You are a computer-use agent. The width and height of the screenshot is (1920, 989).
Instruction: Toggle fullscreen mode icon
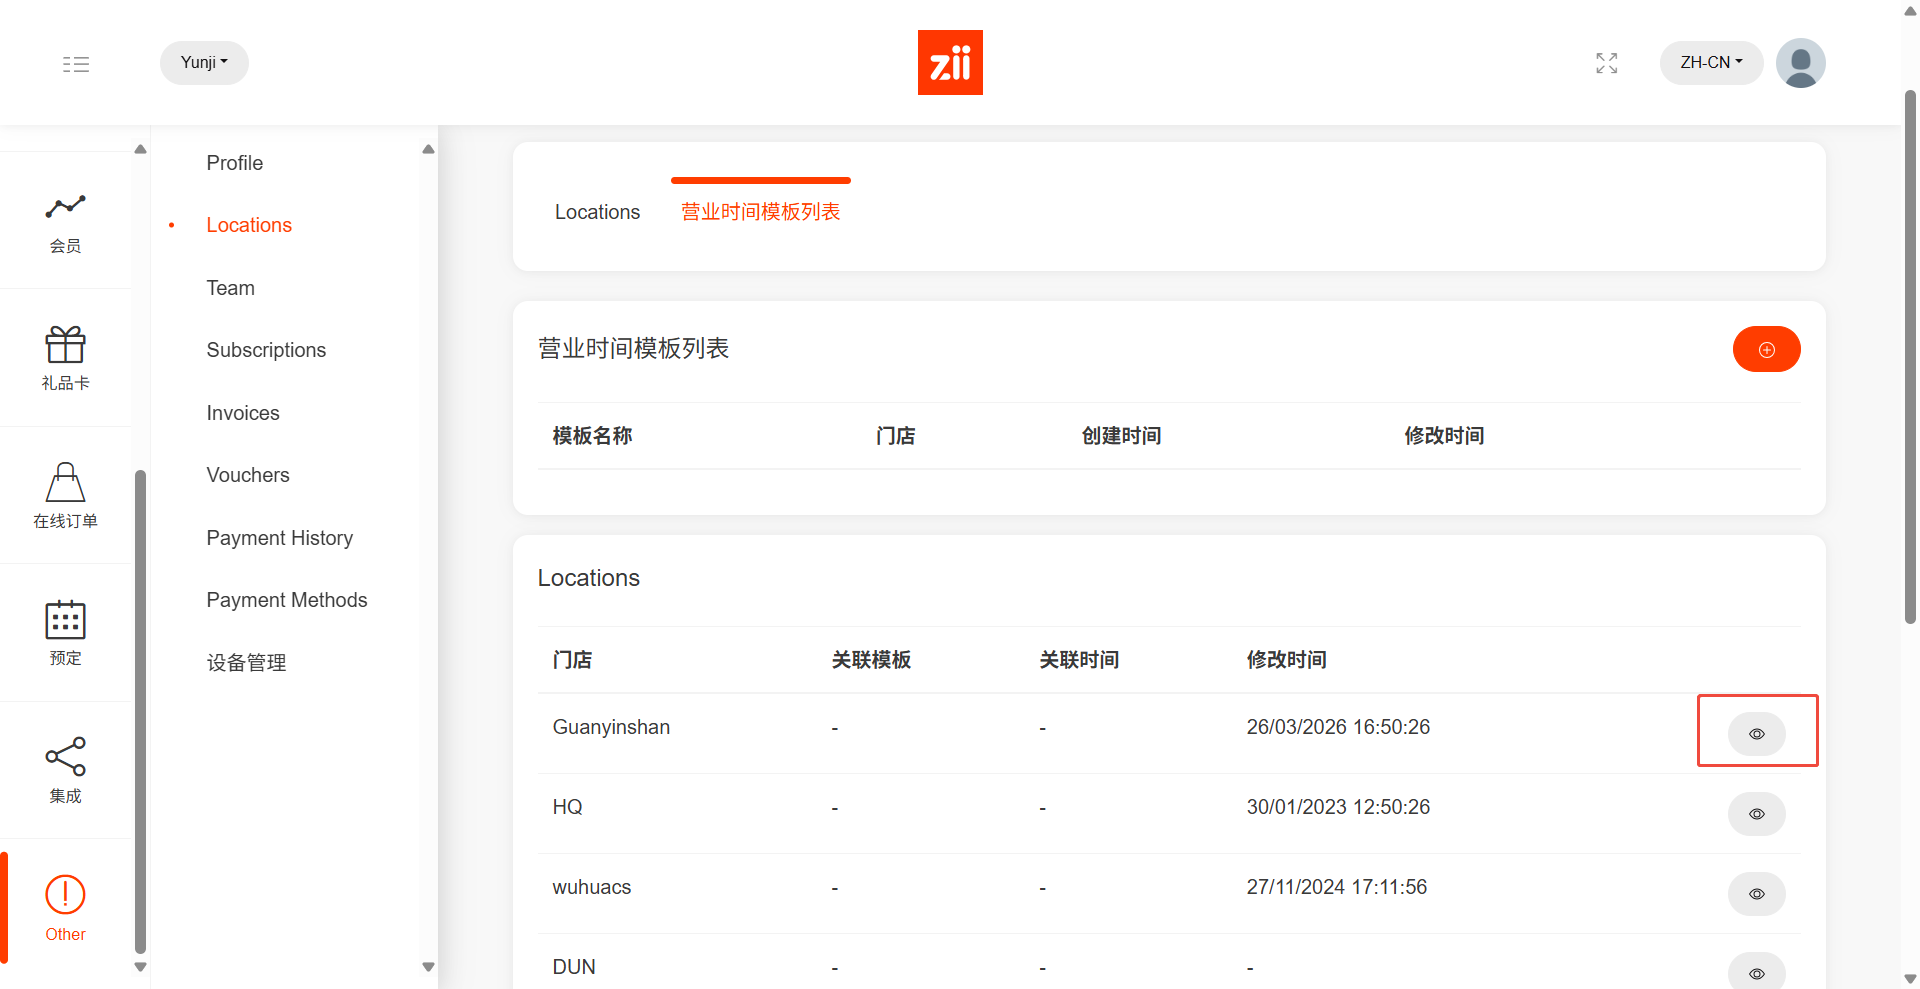pos(1606,63)
